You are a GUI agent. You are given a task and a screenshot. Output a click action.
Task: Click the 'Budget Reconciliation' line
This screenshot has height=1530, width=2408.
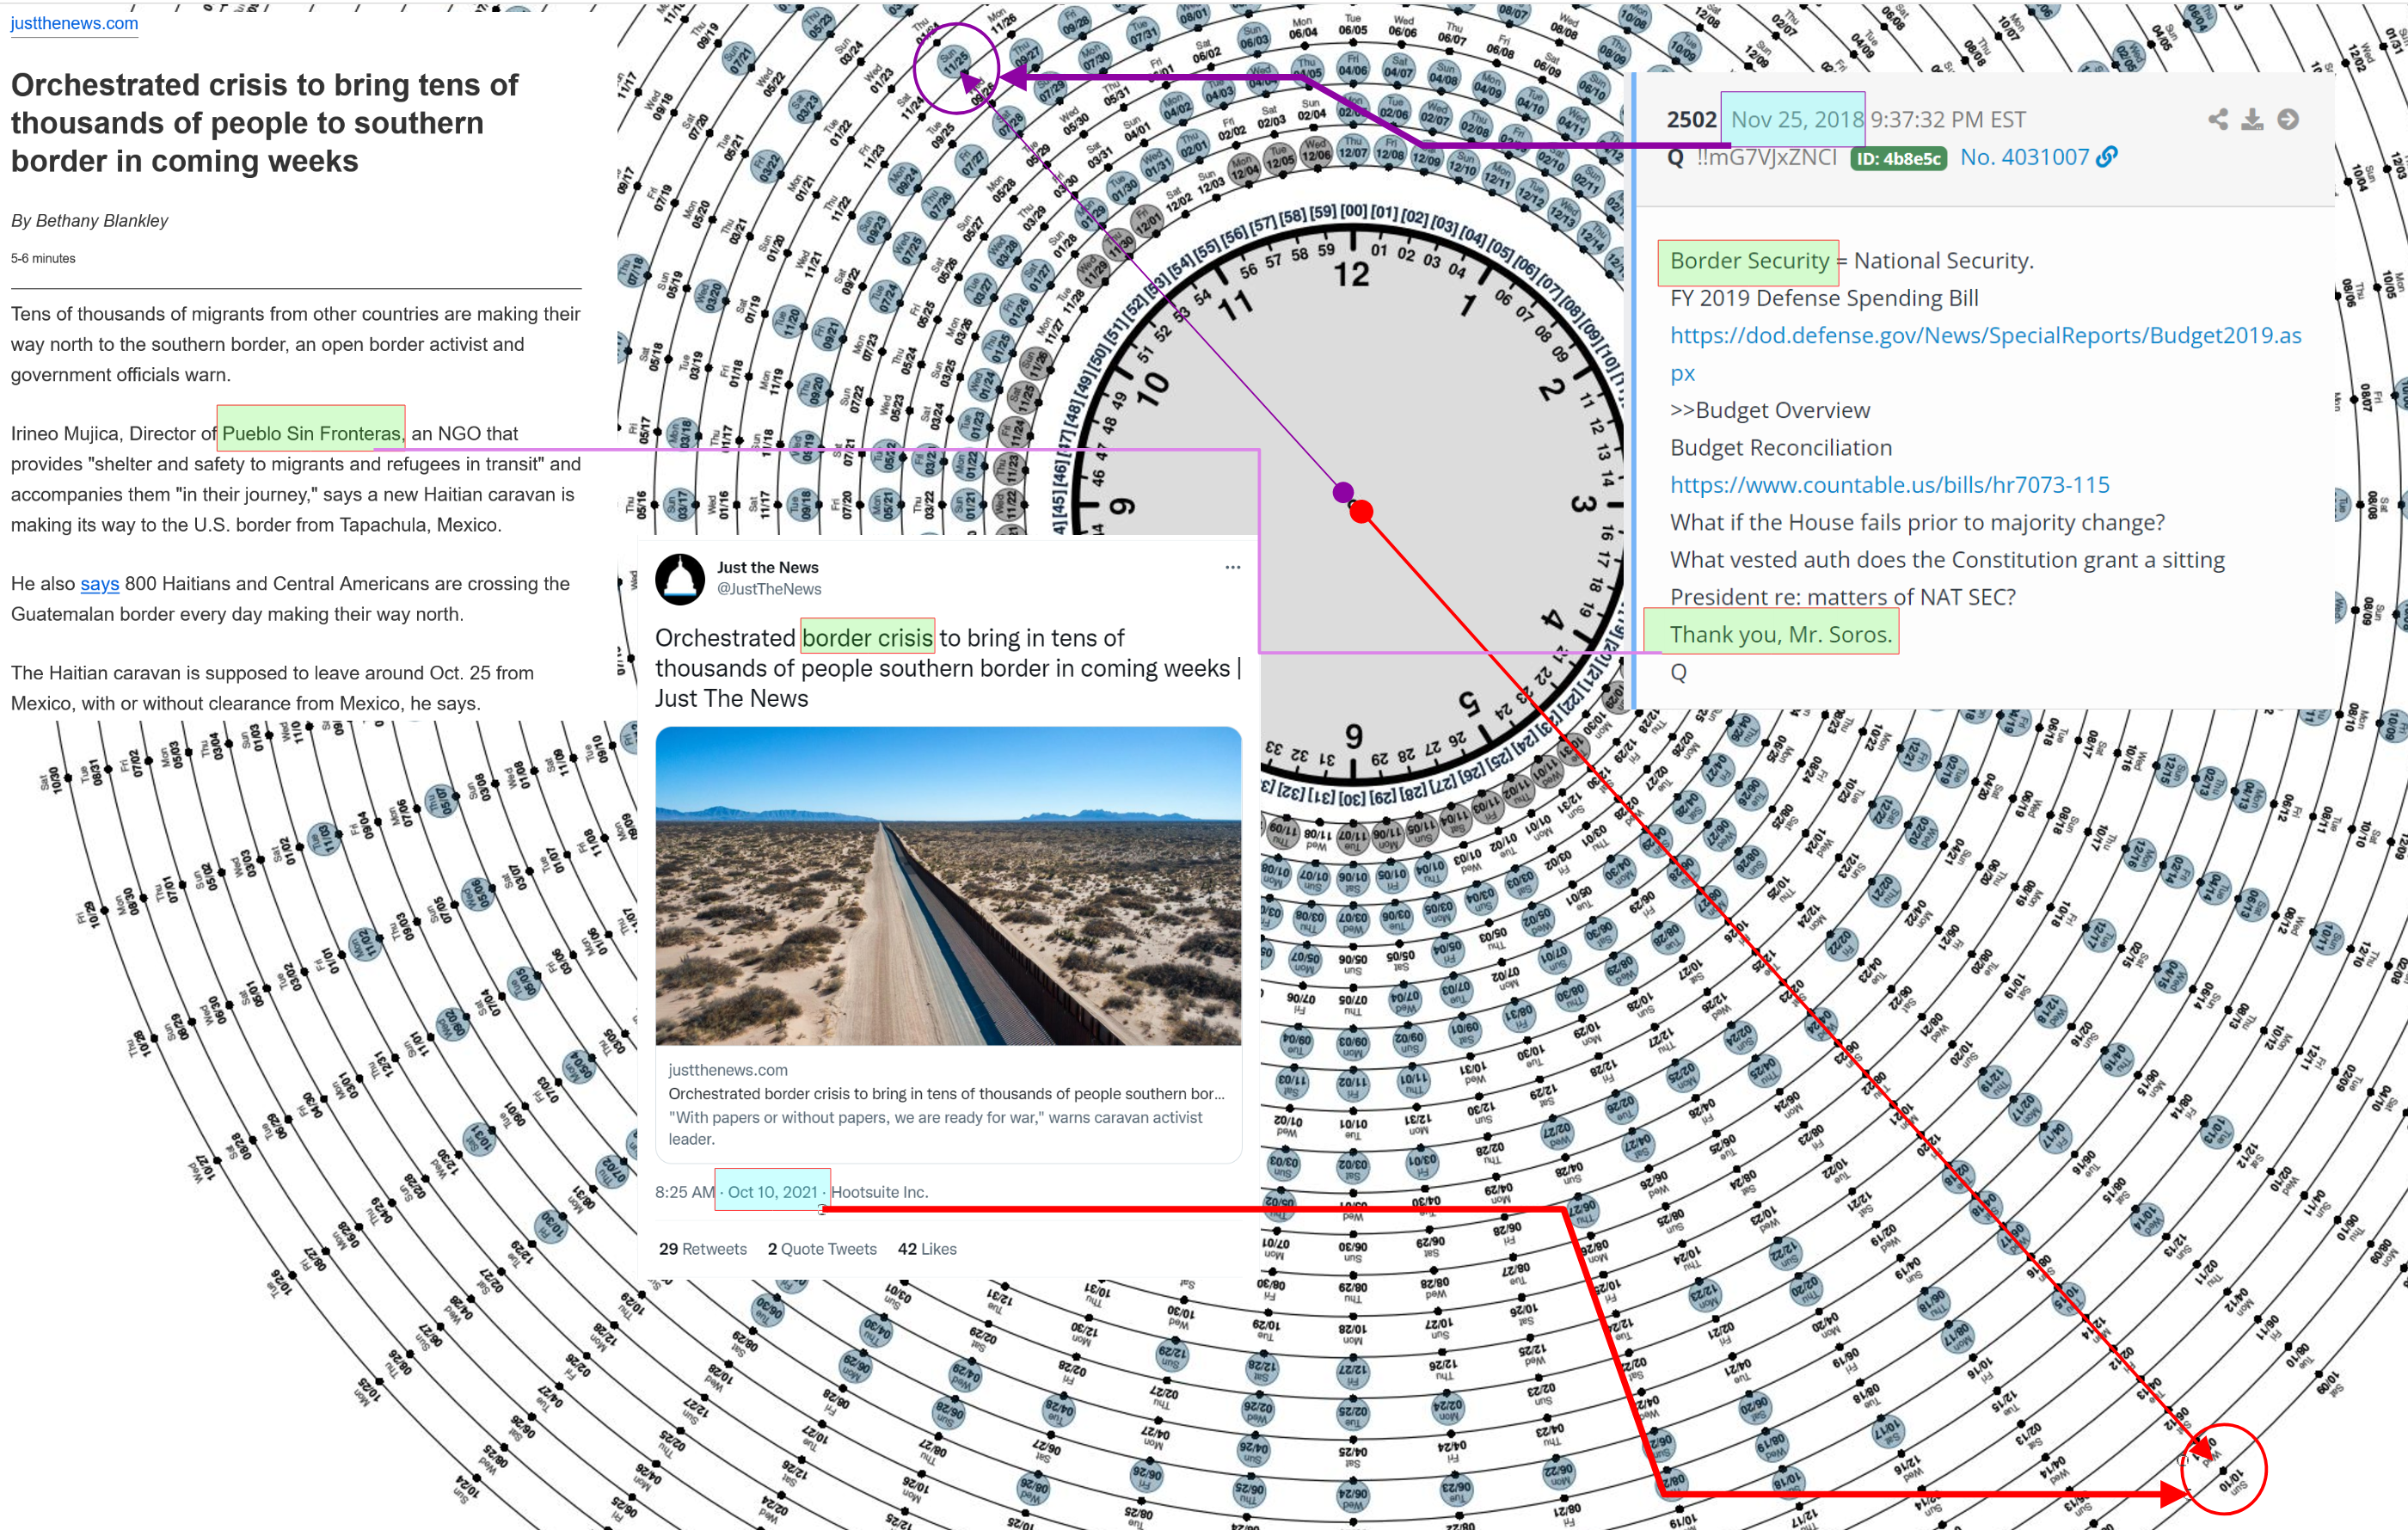1781,448
